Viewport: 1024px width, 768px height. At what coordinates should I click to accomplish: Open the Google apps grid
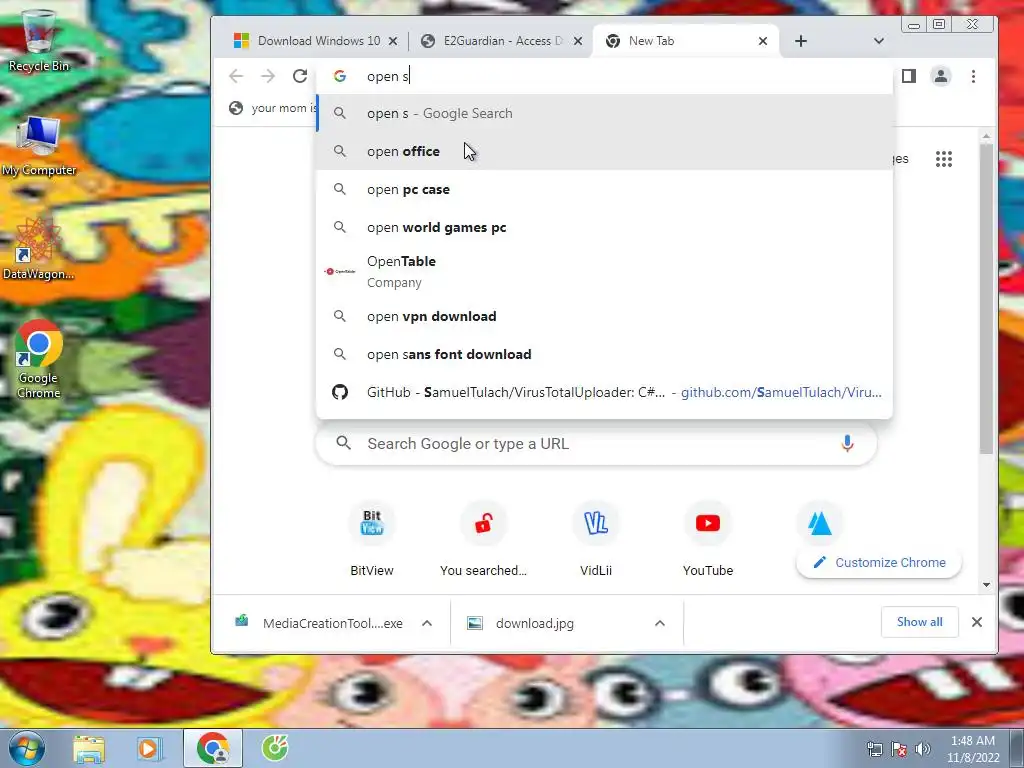(x=944, y=159)
